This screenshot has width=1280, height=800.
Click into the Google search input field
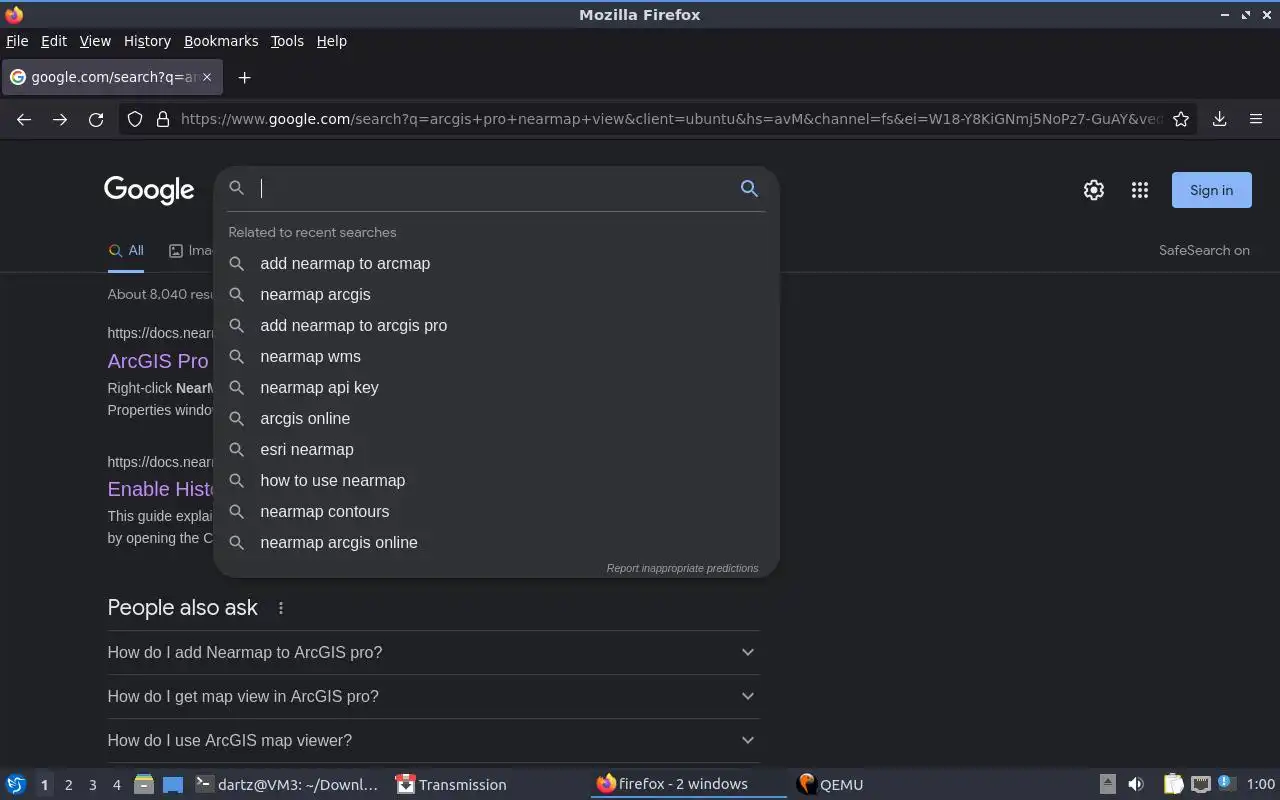point(495,188)
